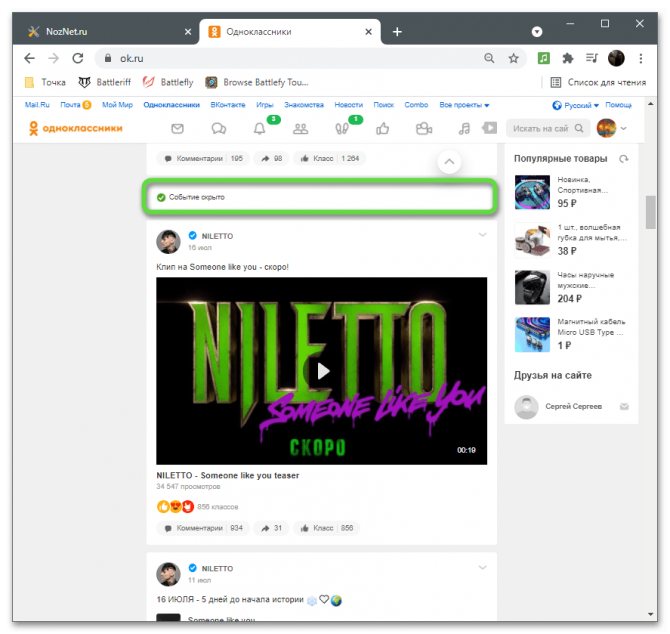Click the Класс 856 like button

pyautogui.click(x=327, y=528)
